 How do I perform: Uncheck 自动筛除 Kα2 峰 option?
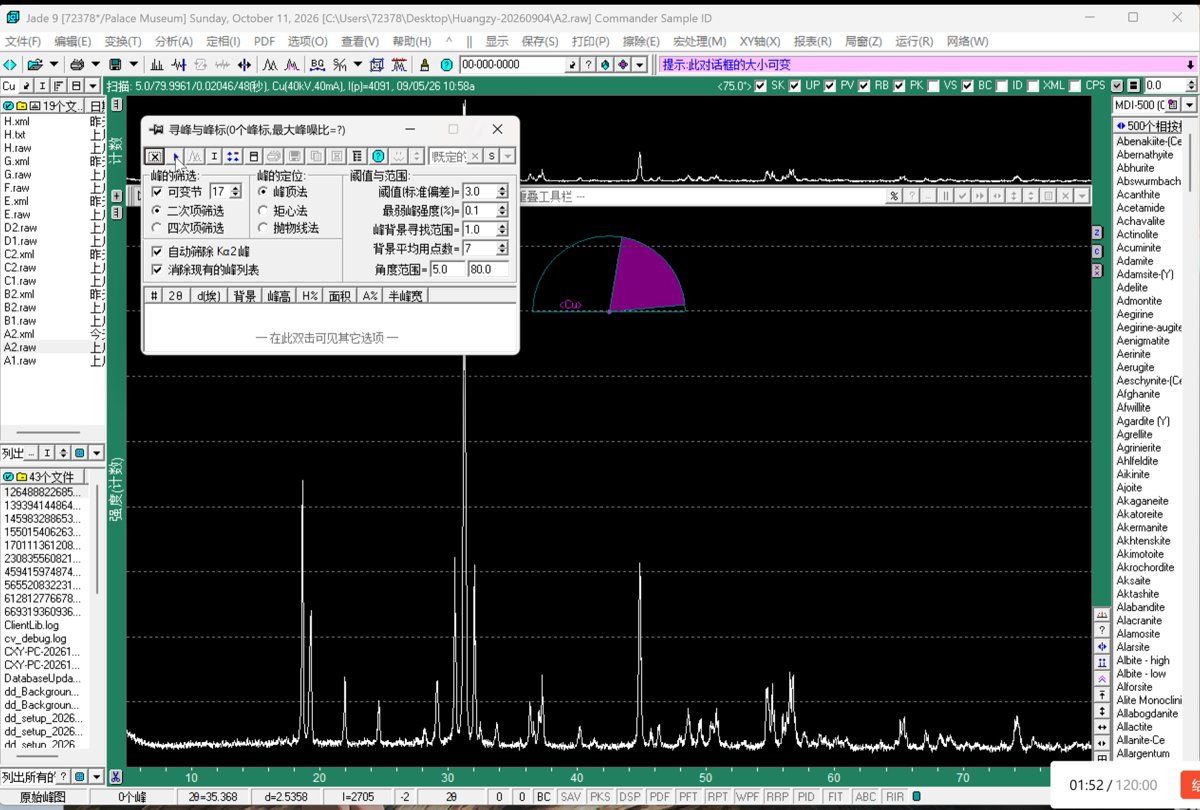tap(157, 252)
